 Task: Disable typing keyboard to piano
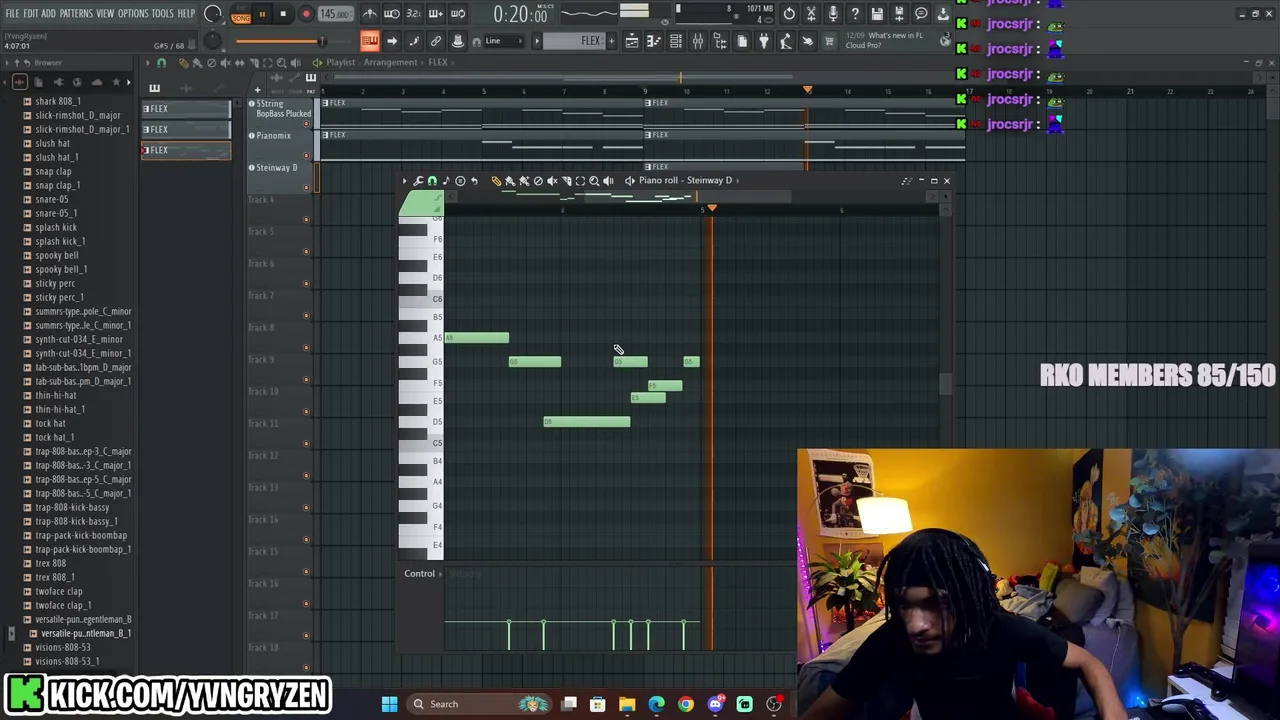click(369, 41)
